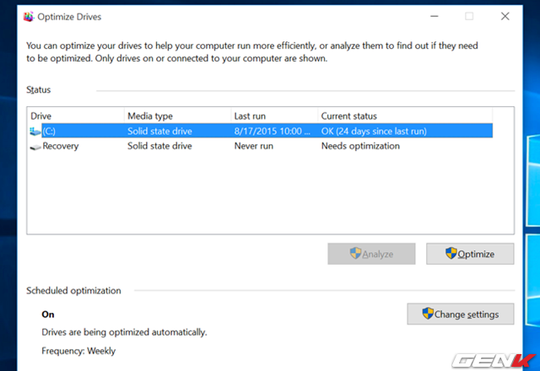Click the Optimize Drives app icon in title bar
Image resolution: width=540 pixels, height=371 pixels.
tap(29, 17)
